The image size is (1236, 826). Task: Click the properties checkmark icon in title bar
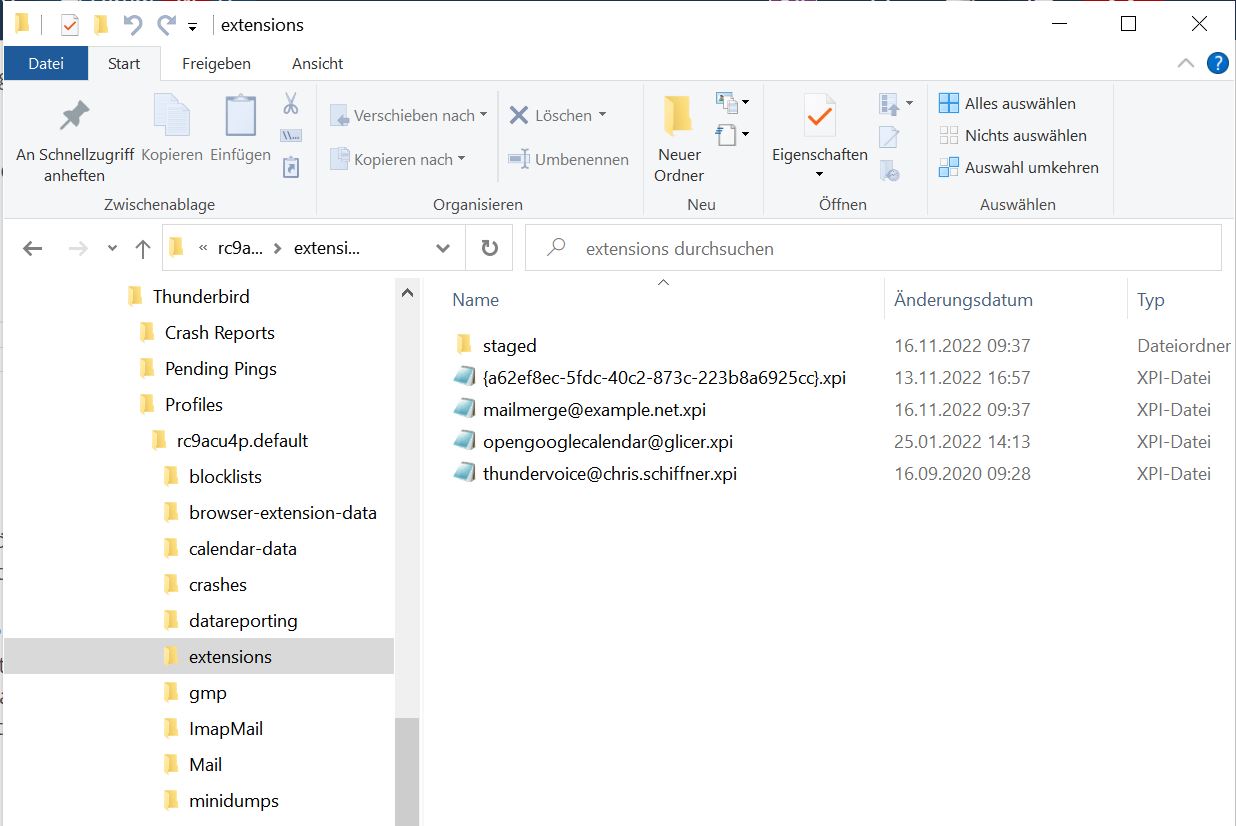[x=69, y=24]
